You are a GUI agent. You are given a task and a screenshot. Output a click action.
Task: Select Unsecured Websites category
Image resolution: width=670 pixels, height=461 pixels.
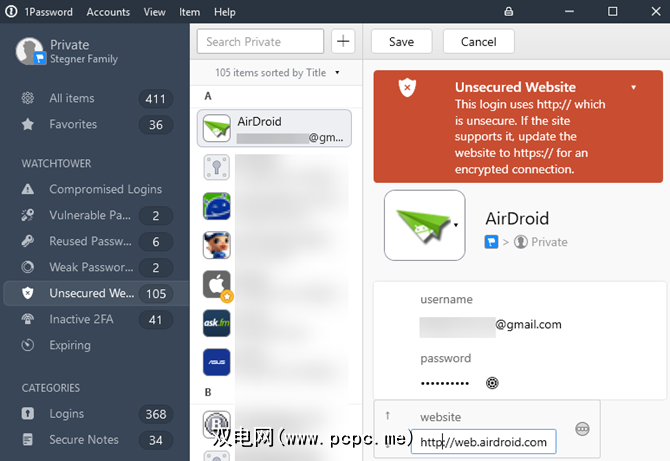(97, 294)
